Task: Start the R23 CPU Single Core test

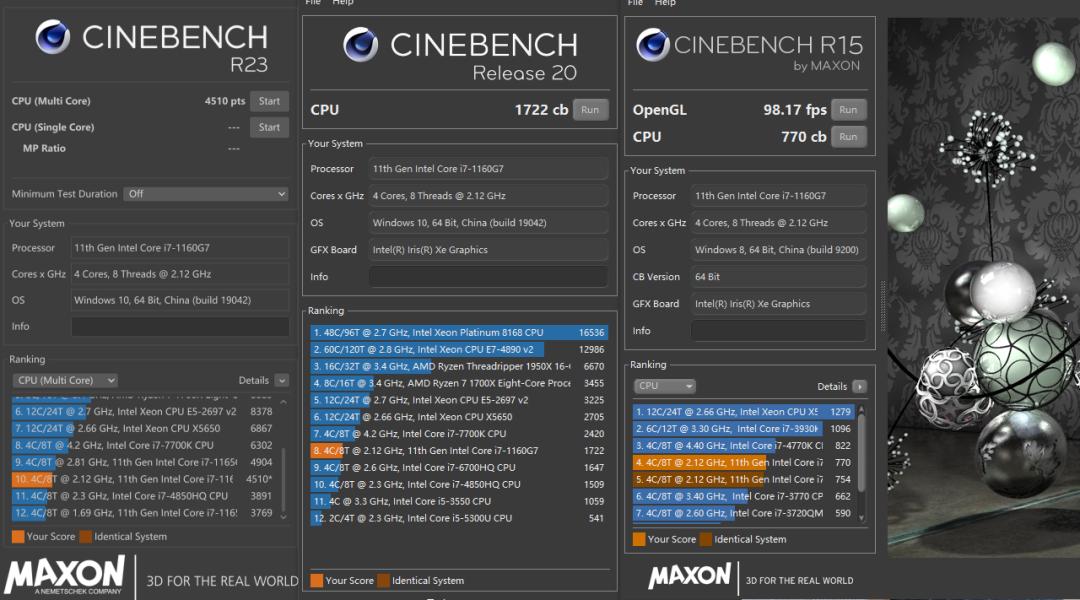Action: pyautogui.click(x=269, y=127)
